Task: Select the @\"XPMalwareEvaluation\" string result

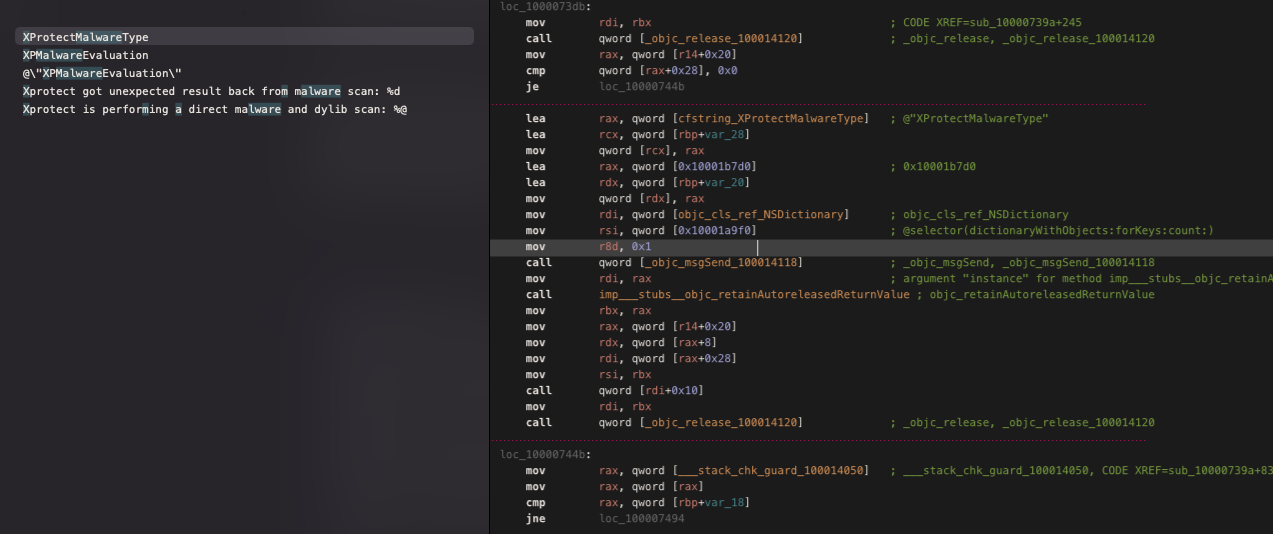Action: (245, 73)
